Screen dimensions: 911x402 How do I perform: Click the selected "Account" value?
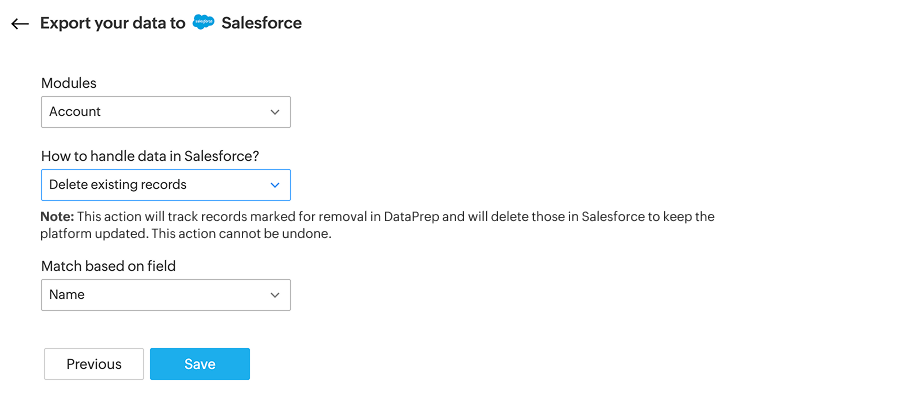point(75,112)
